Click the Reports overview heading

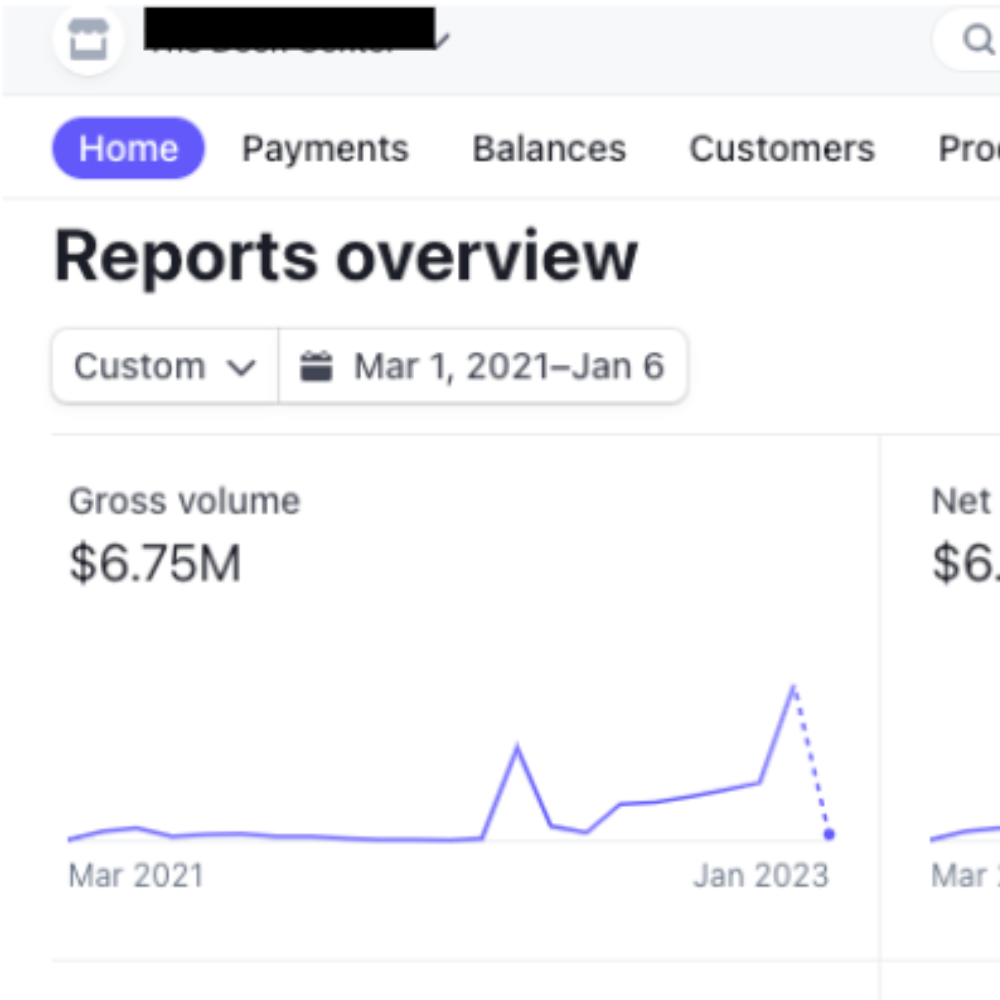point(345,257)
